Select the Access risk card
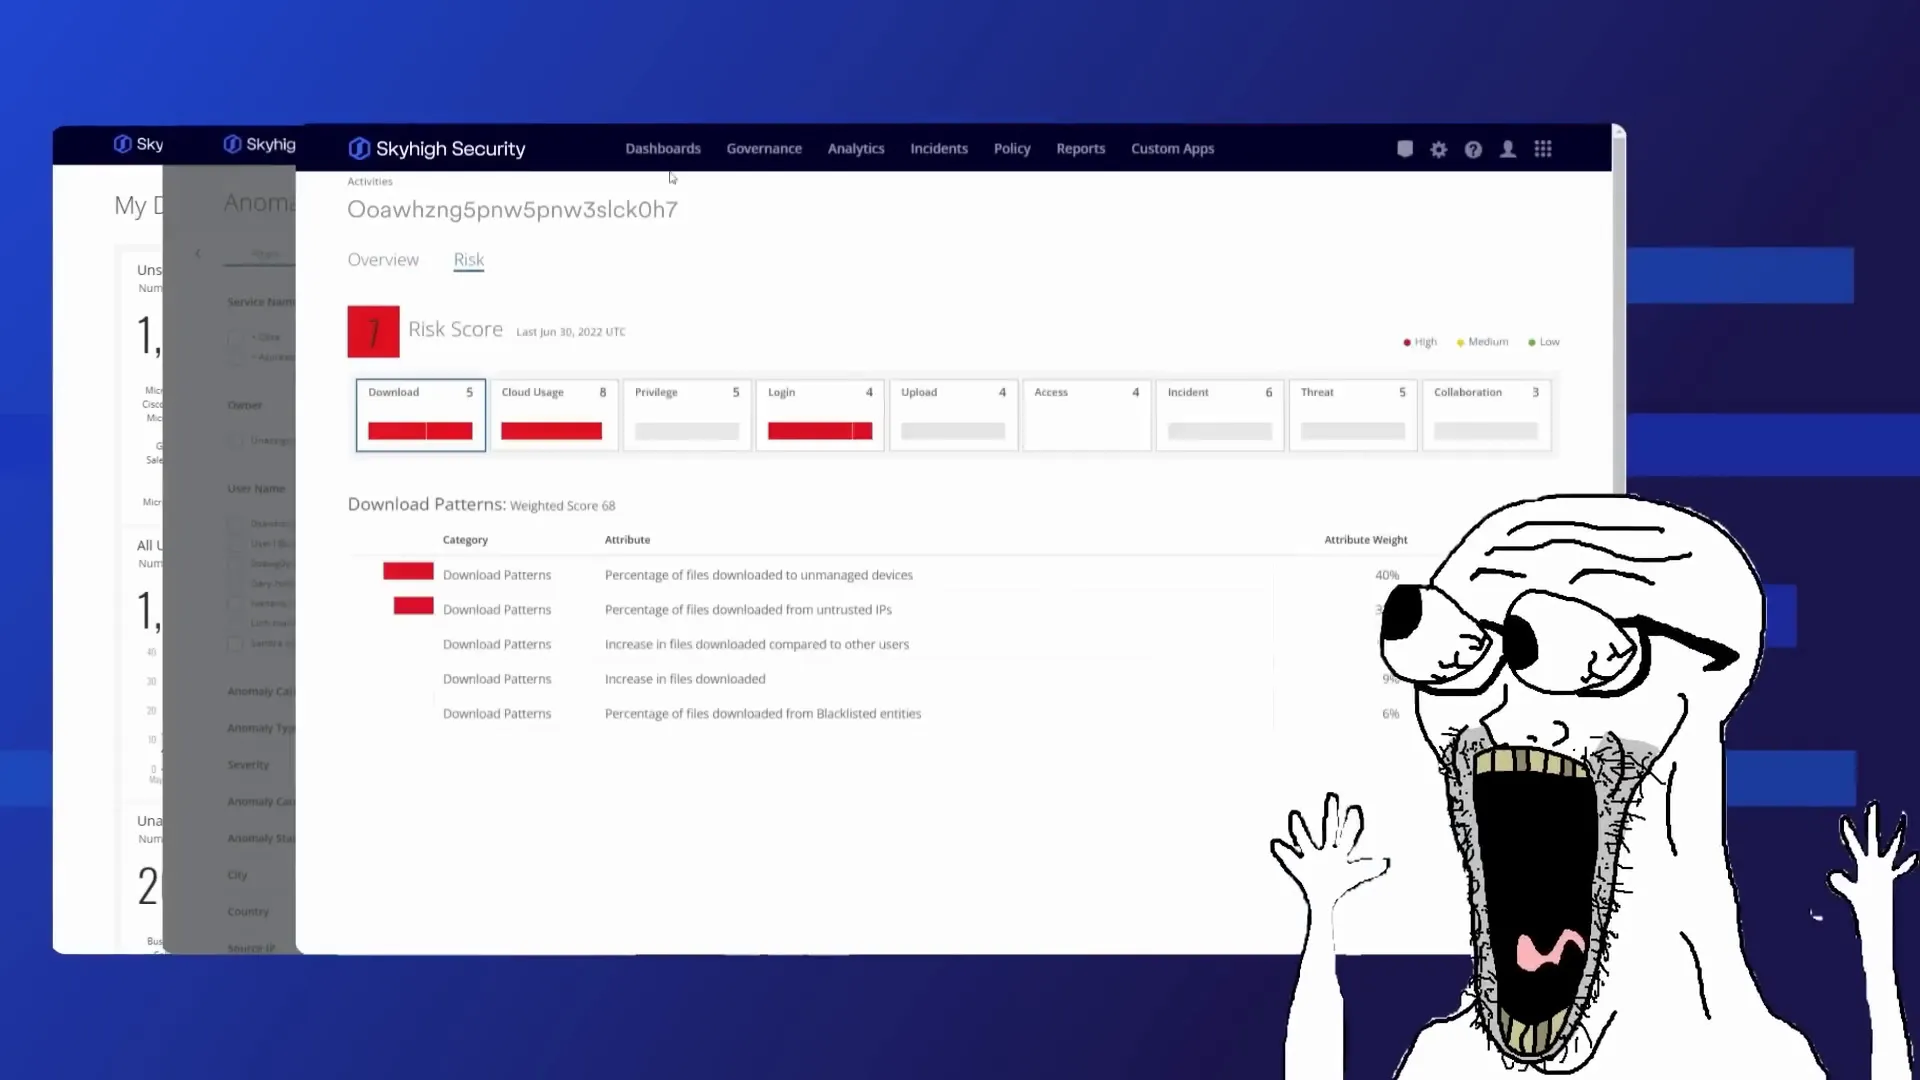1920x1080 pixels. [1087, 415]
